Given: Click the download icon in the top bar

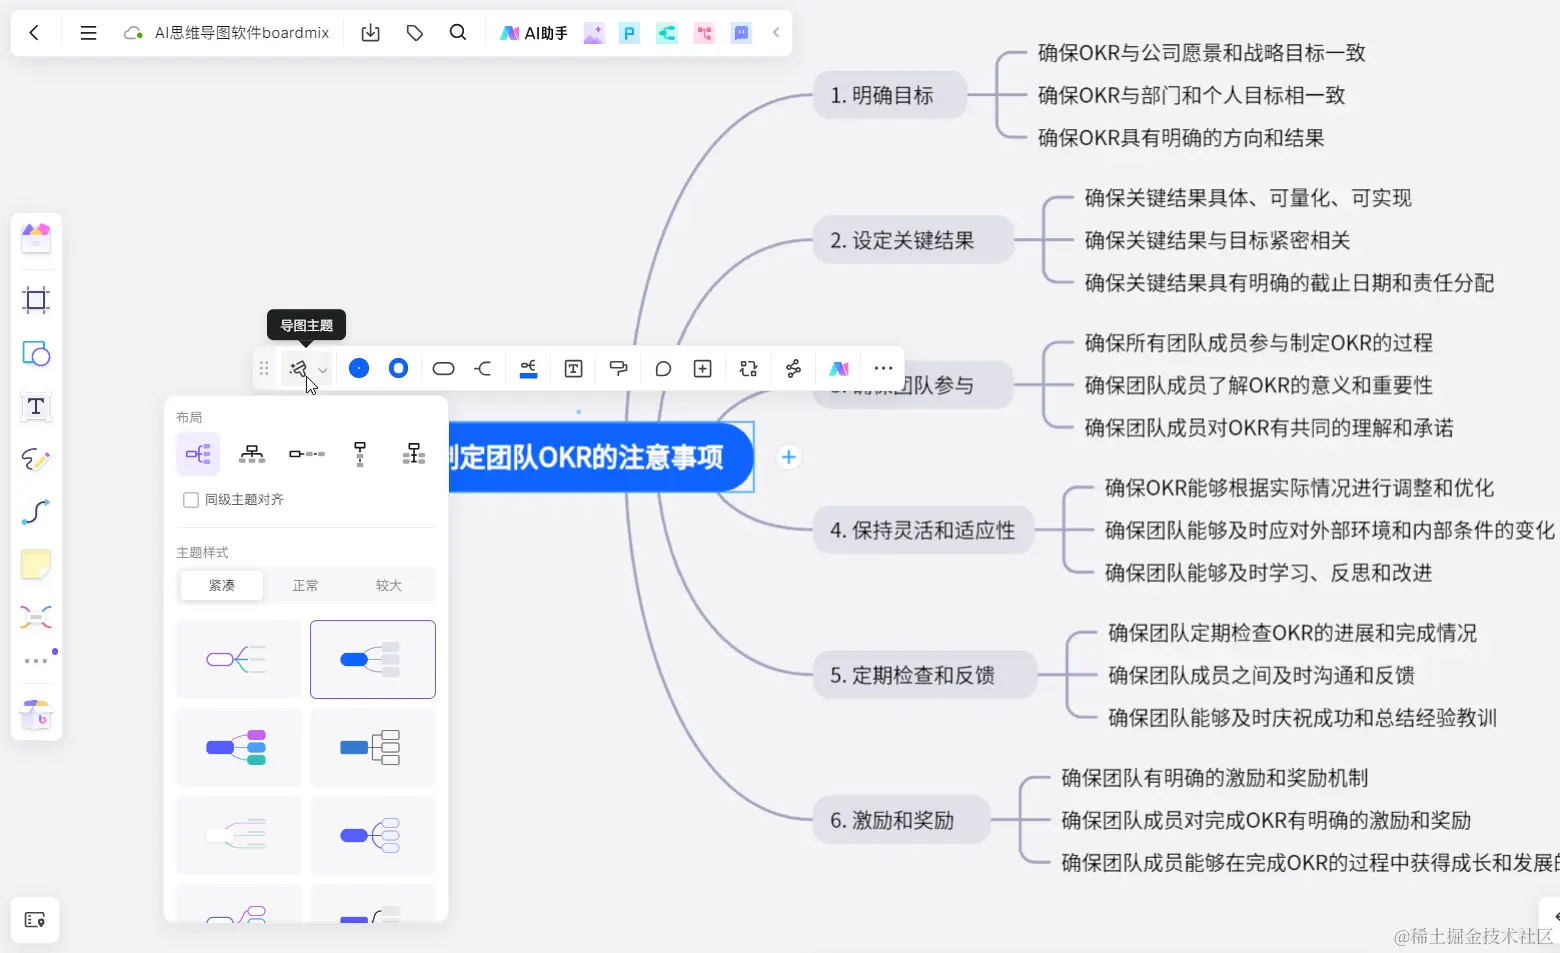Looking at the screenshot, I should 370,32.
